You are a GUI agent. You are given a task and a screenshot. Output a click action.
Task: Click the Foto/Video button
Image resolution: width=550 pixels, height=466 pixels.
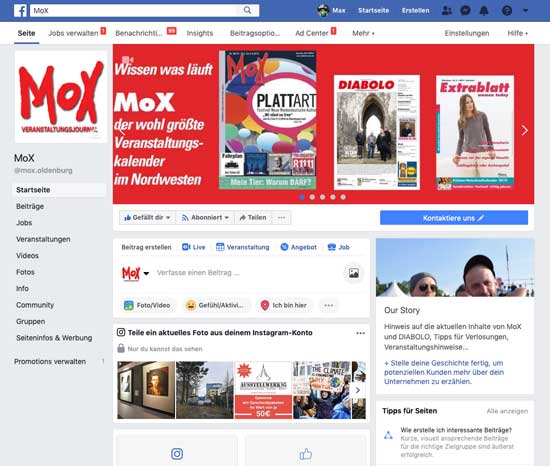tap(148, 305)
